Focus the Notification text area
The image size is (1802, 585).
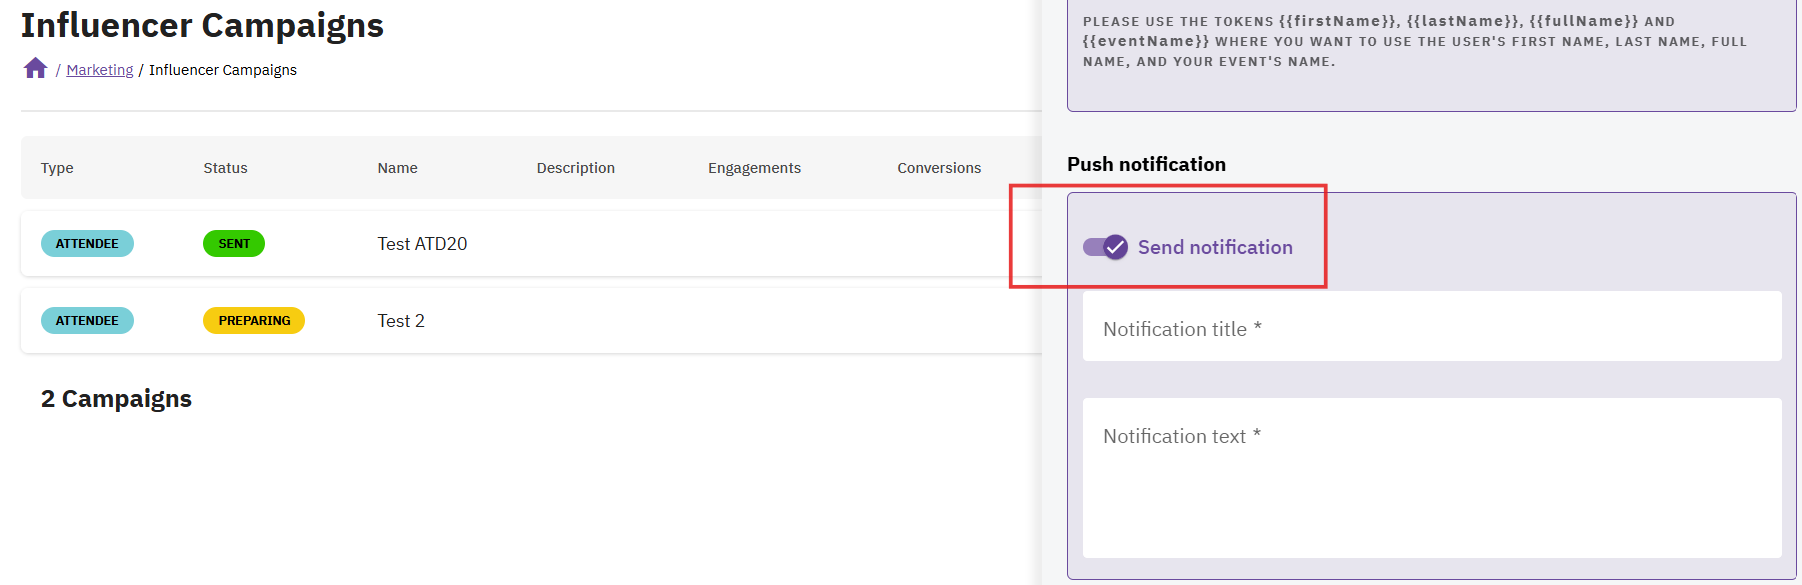pyautogui.click(x=1431, y=477)
